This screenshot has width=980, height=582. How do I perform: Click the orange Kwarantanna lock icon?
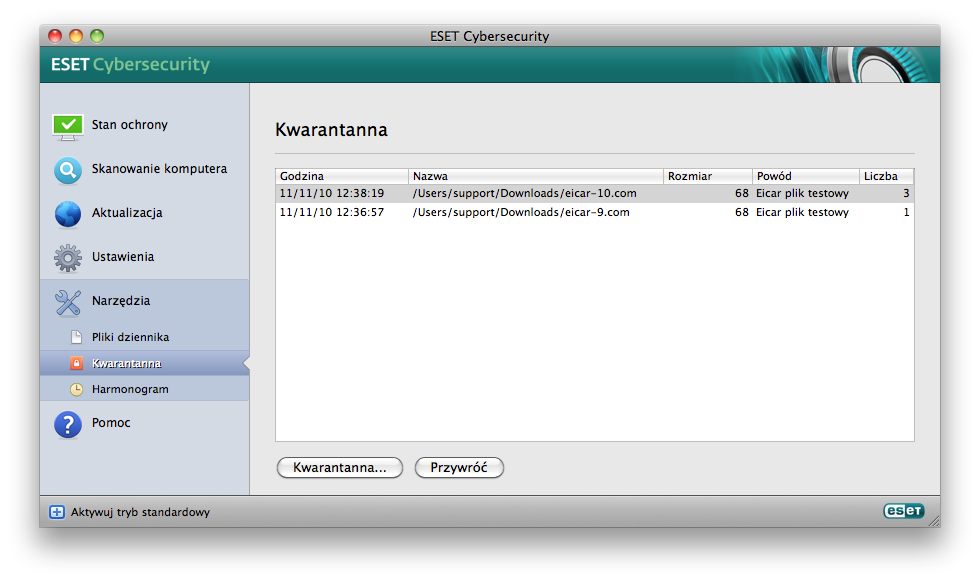(76, 363)
